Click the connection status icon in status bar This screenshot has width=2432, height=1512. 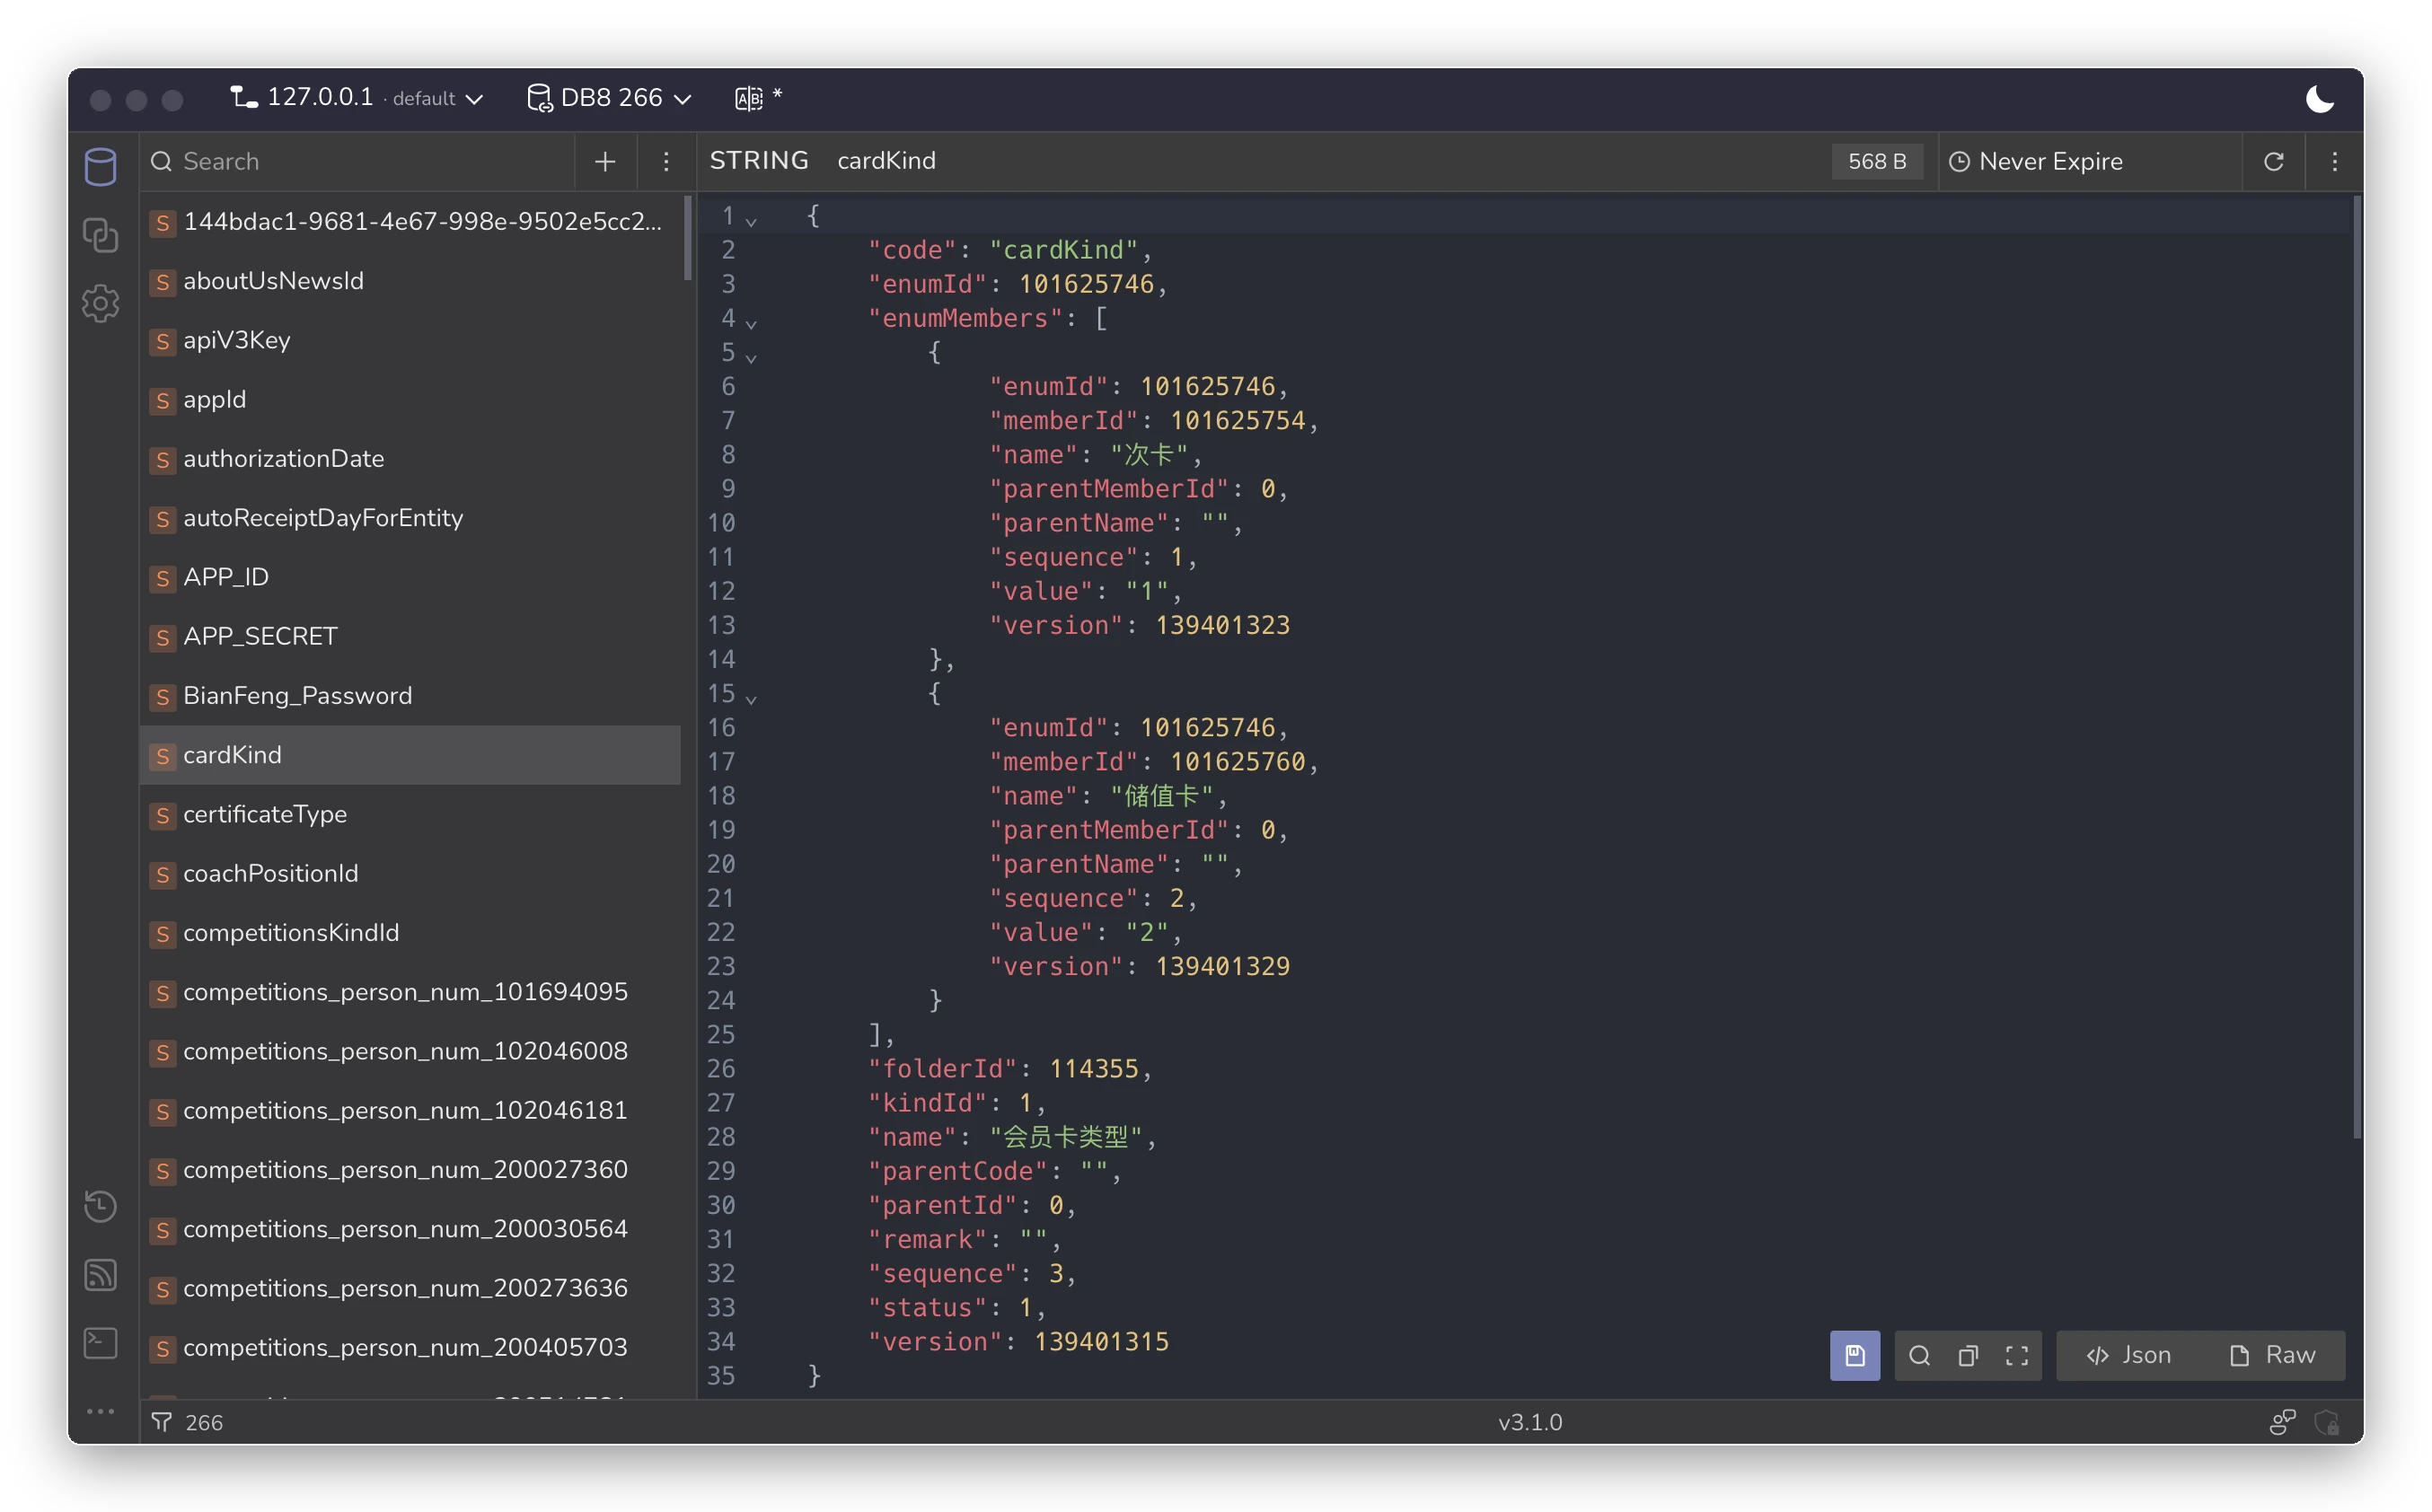pos(2282,1422)
